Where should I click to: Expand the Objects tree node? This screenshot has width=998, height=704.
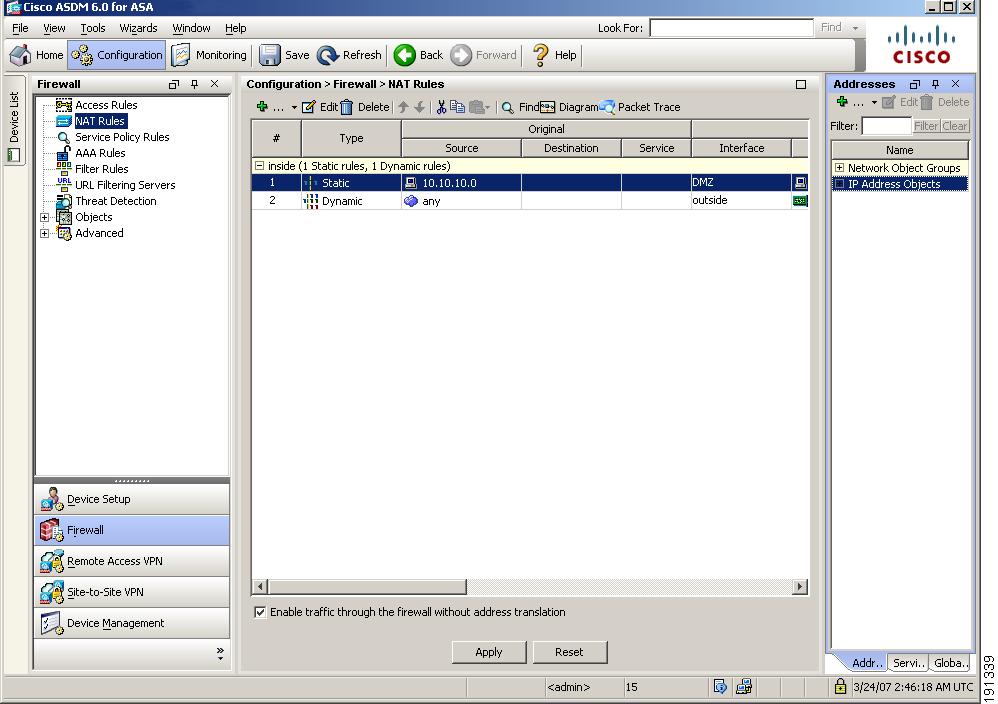tap(45, 217)
